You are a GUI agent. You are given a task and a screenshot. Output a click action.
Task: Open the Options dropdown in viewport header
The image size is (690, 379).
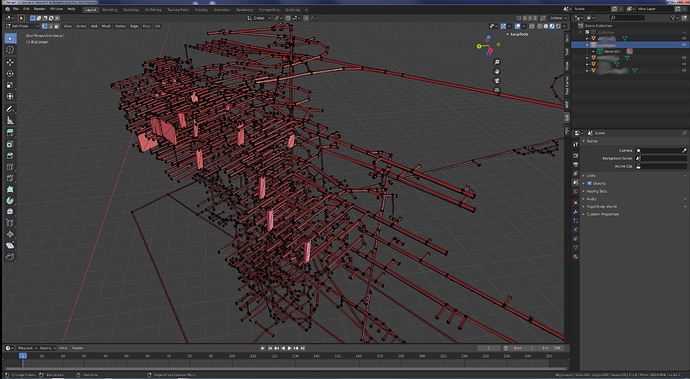557,18
